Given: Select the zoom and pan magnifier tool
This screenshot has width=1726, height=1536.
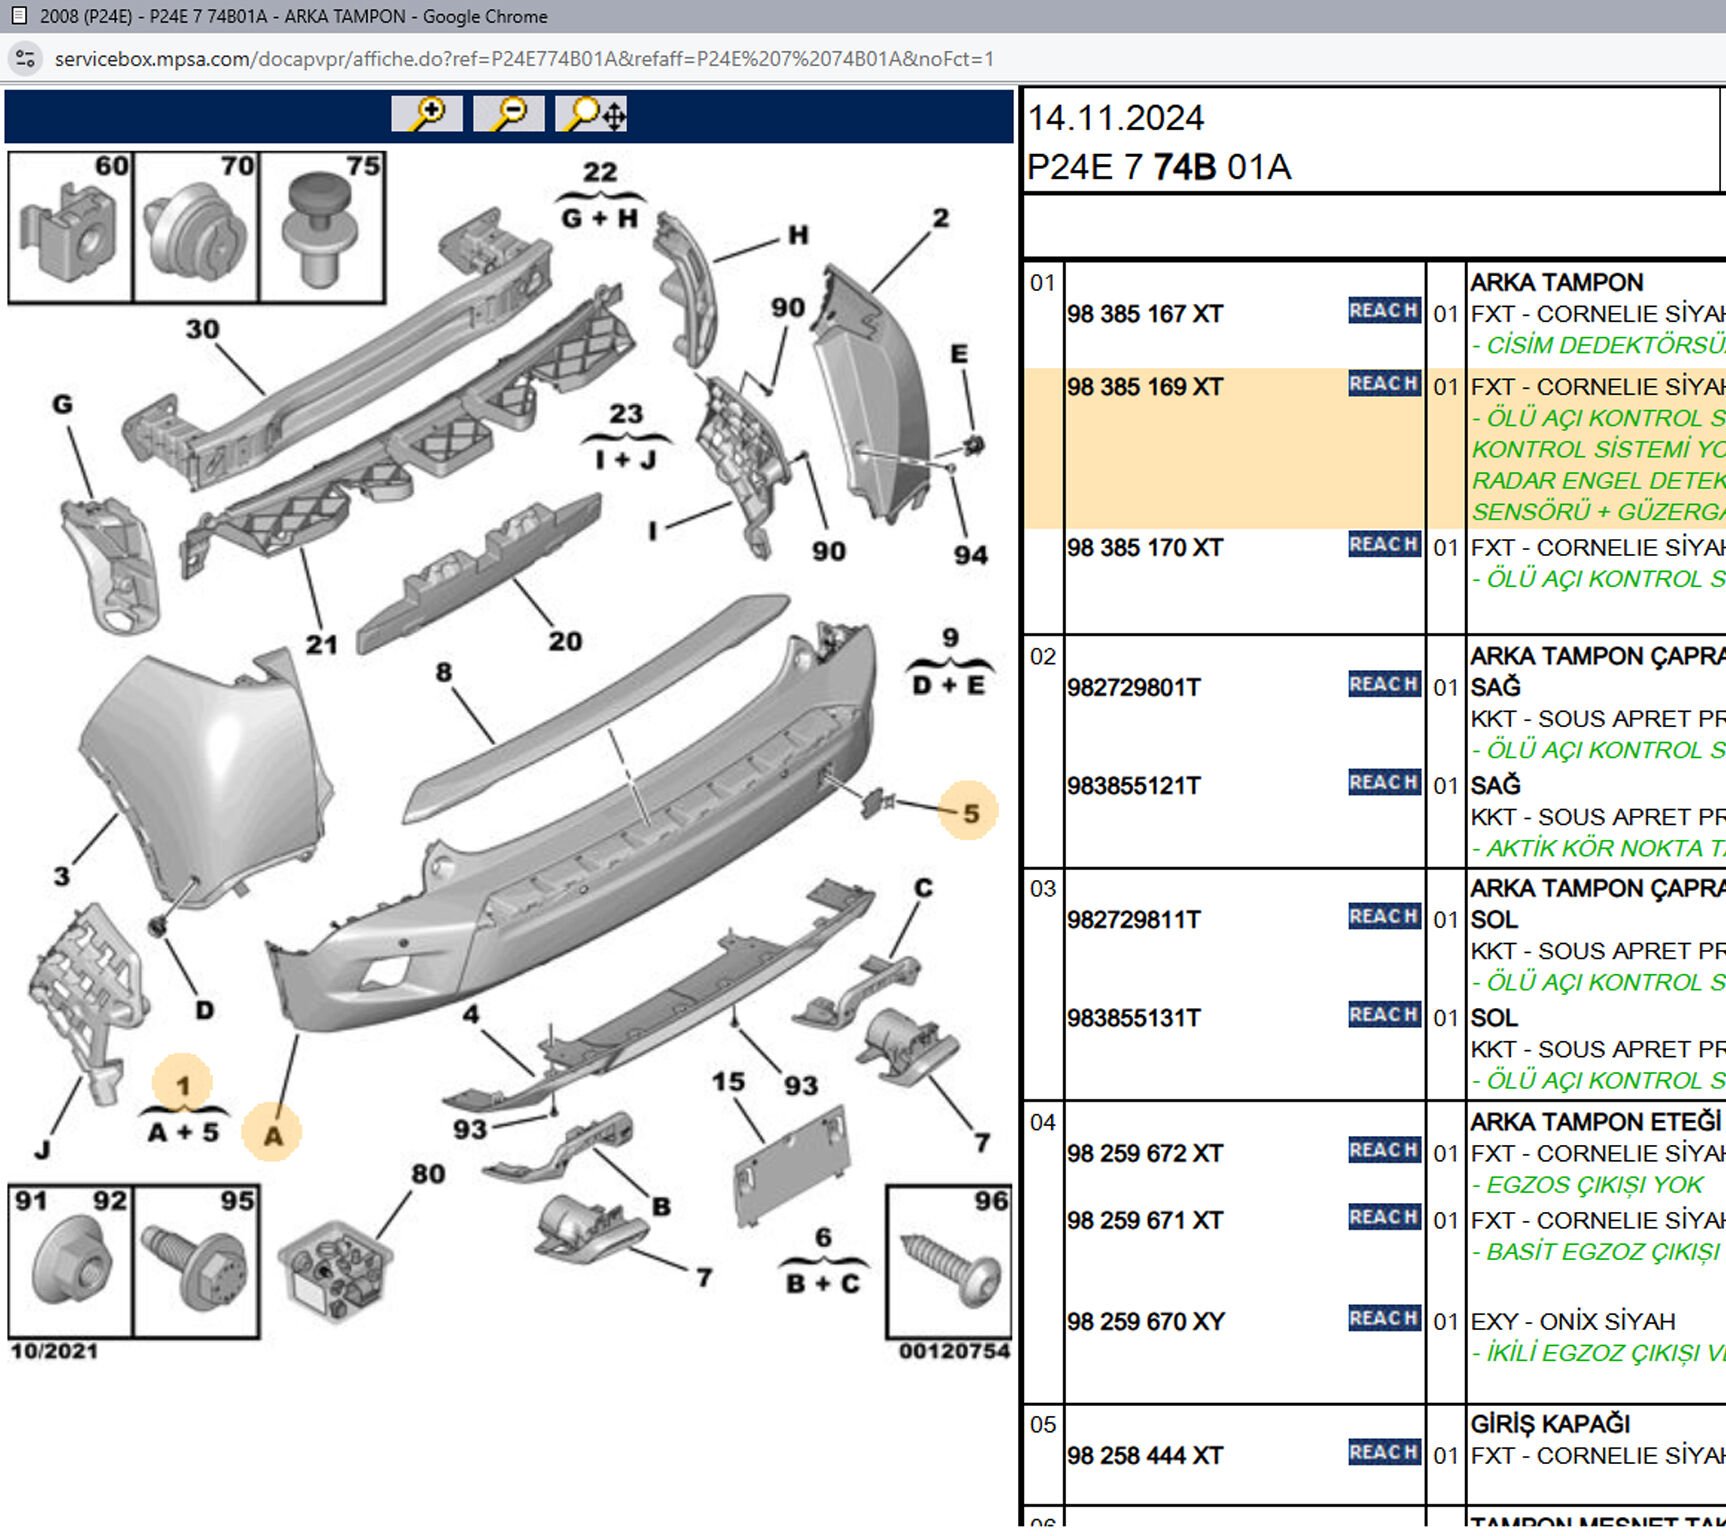Looking at the screenshot, I should [x=593, y=114].
